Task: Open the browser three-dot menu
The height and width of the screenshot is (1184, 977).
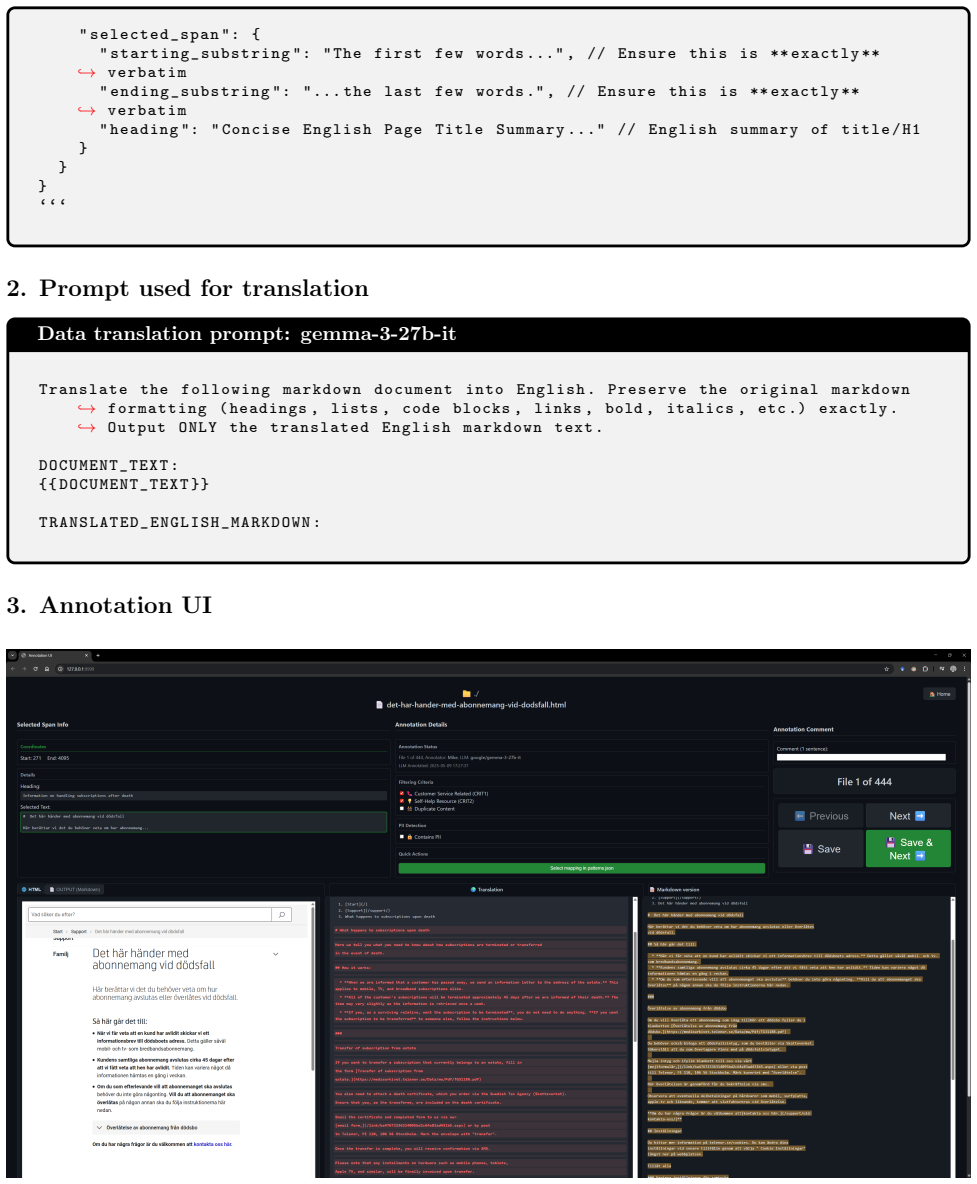Action: click(x=964, y=669)
